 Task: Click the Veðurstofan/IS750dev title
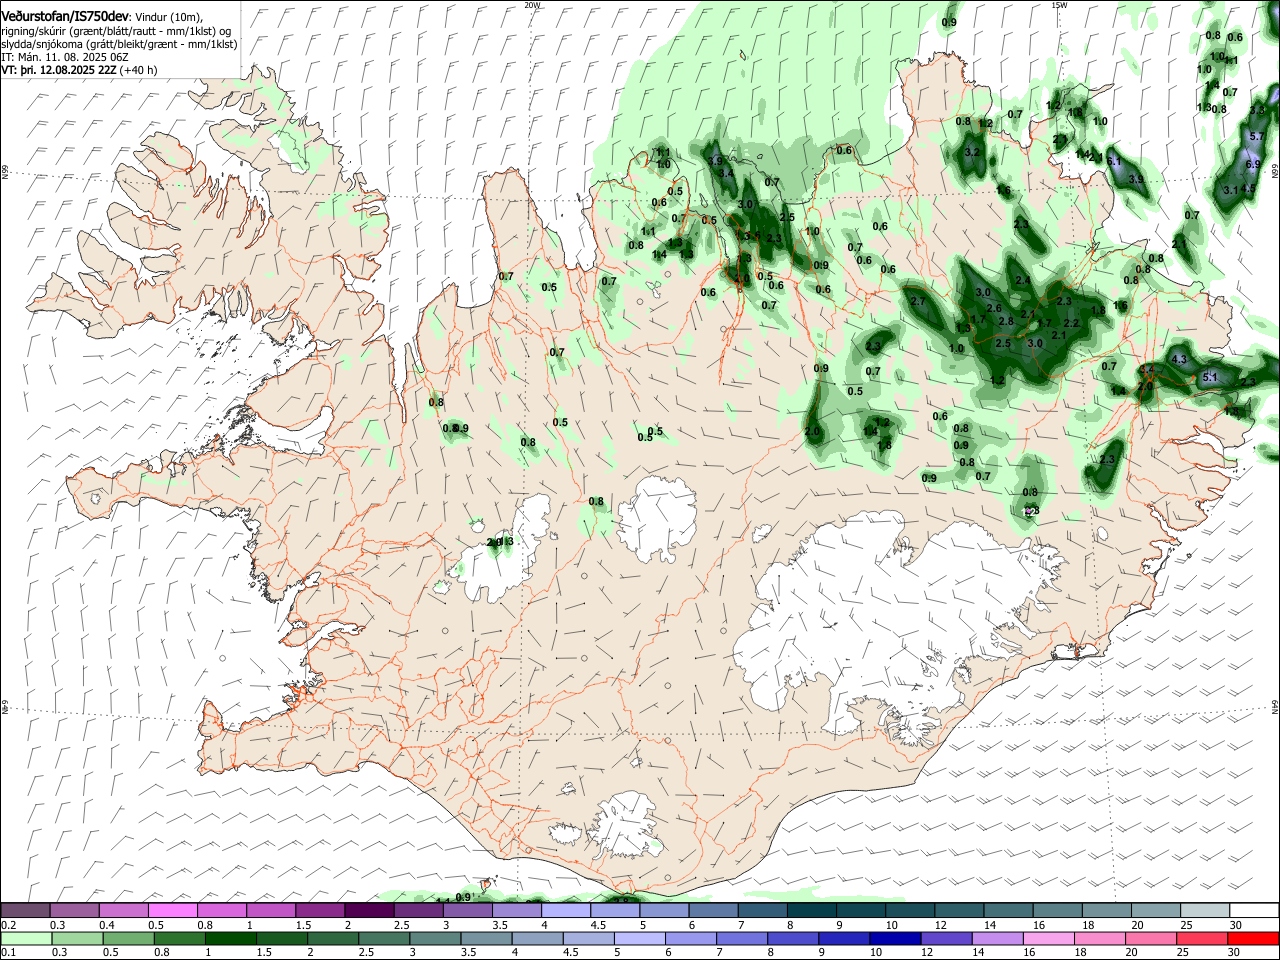click(x=65, y=17)
